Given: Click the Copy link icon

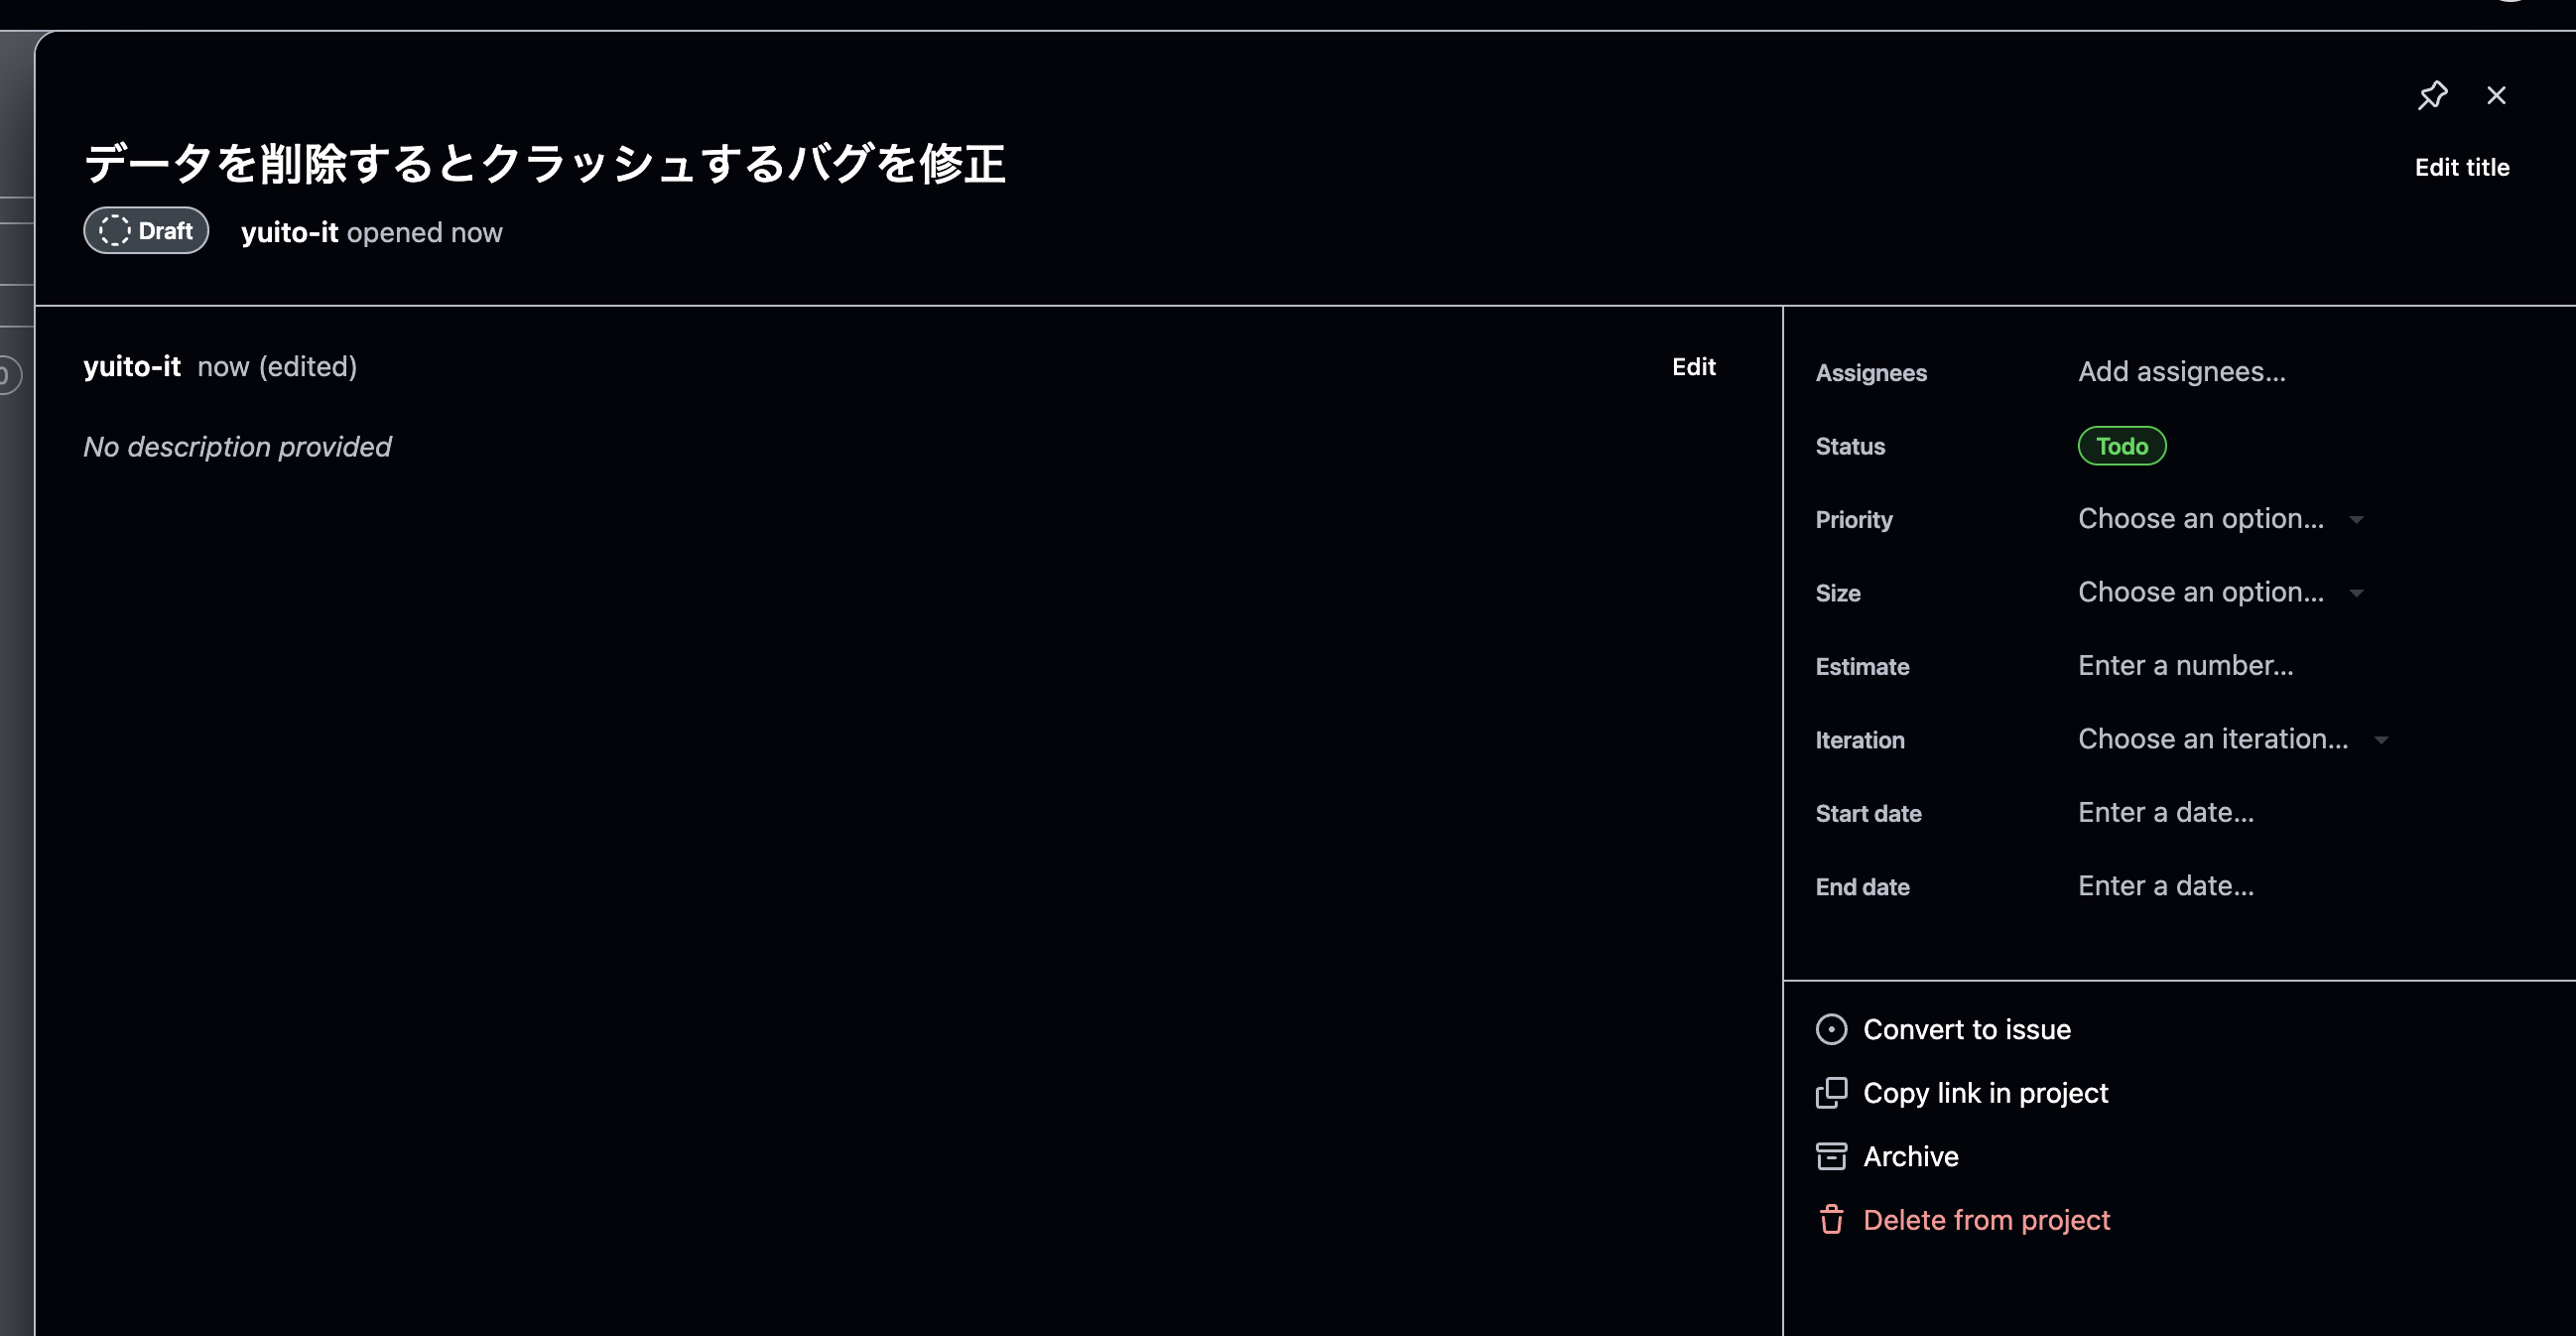Looking at the screenshot, I should [x=1832, y=1093].
